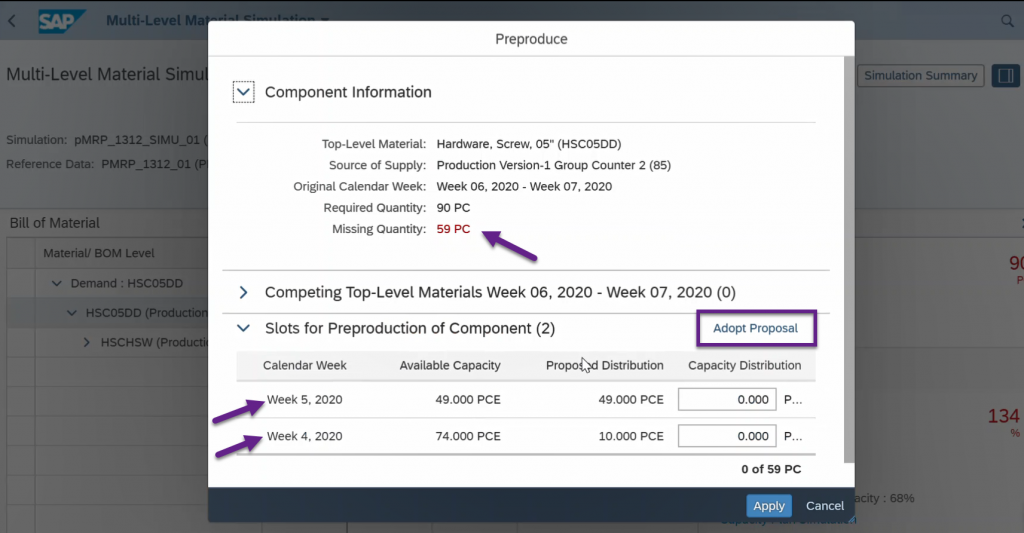Focus Capacity Distribution field for Week 4
1024x533 pixels.
[x=727, y=436]
